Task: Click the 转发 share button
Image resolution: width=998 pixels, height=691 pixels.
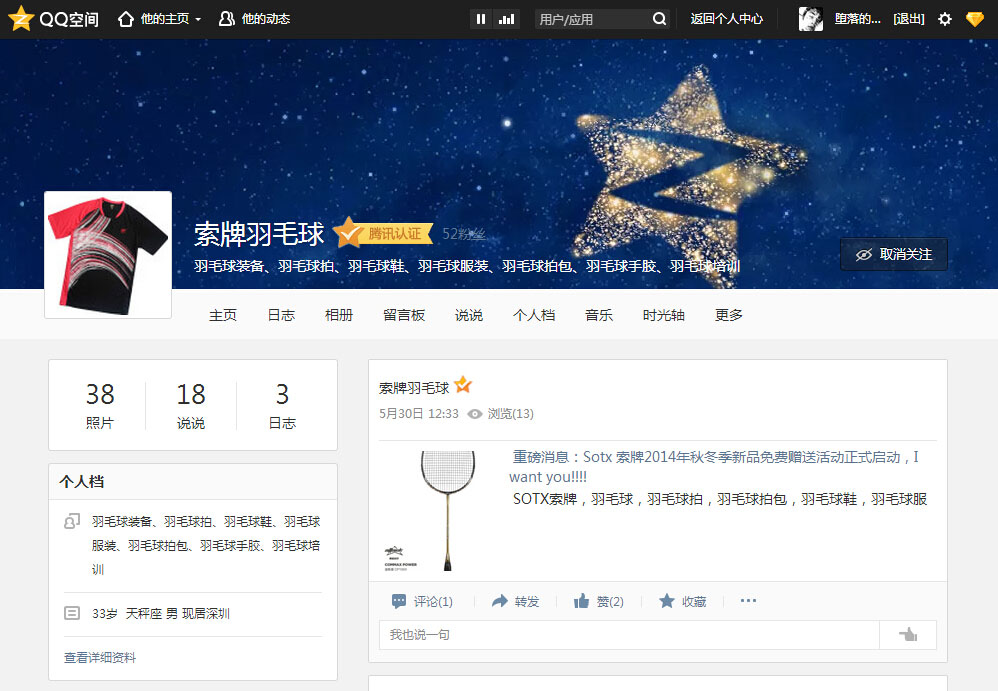Action: [516, 601]
